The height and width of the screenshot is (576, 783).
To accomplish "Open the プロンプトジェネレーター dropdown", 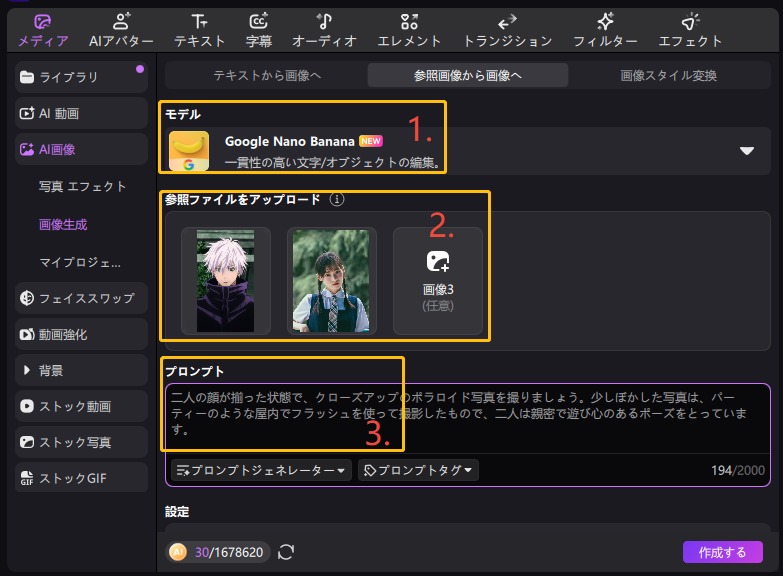I will (x=261, y=470).
